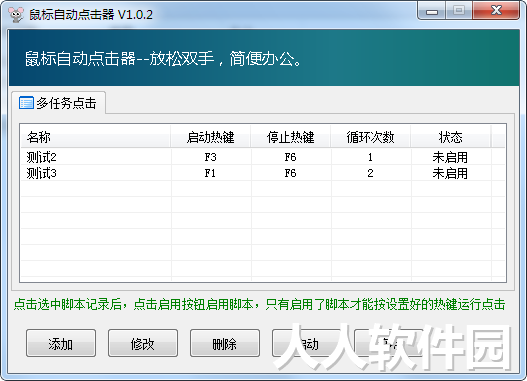Click 未启用 status in 测试3 row
This screenshot has height=381, width=527.
pyautogui.click(x=450, y=173)
